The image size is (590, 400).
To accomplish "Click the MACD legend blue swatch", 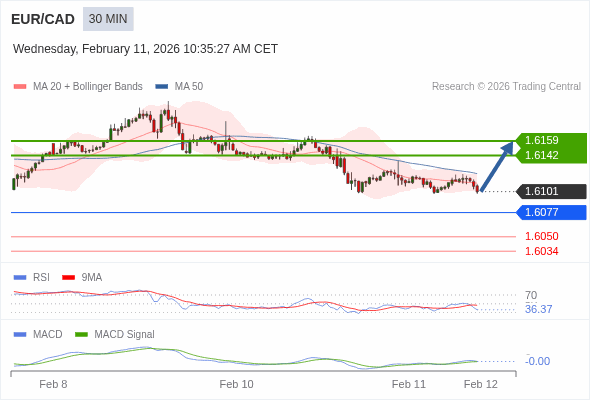I will coord(20,335).
